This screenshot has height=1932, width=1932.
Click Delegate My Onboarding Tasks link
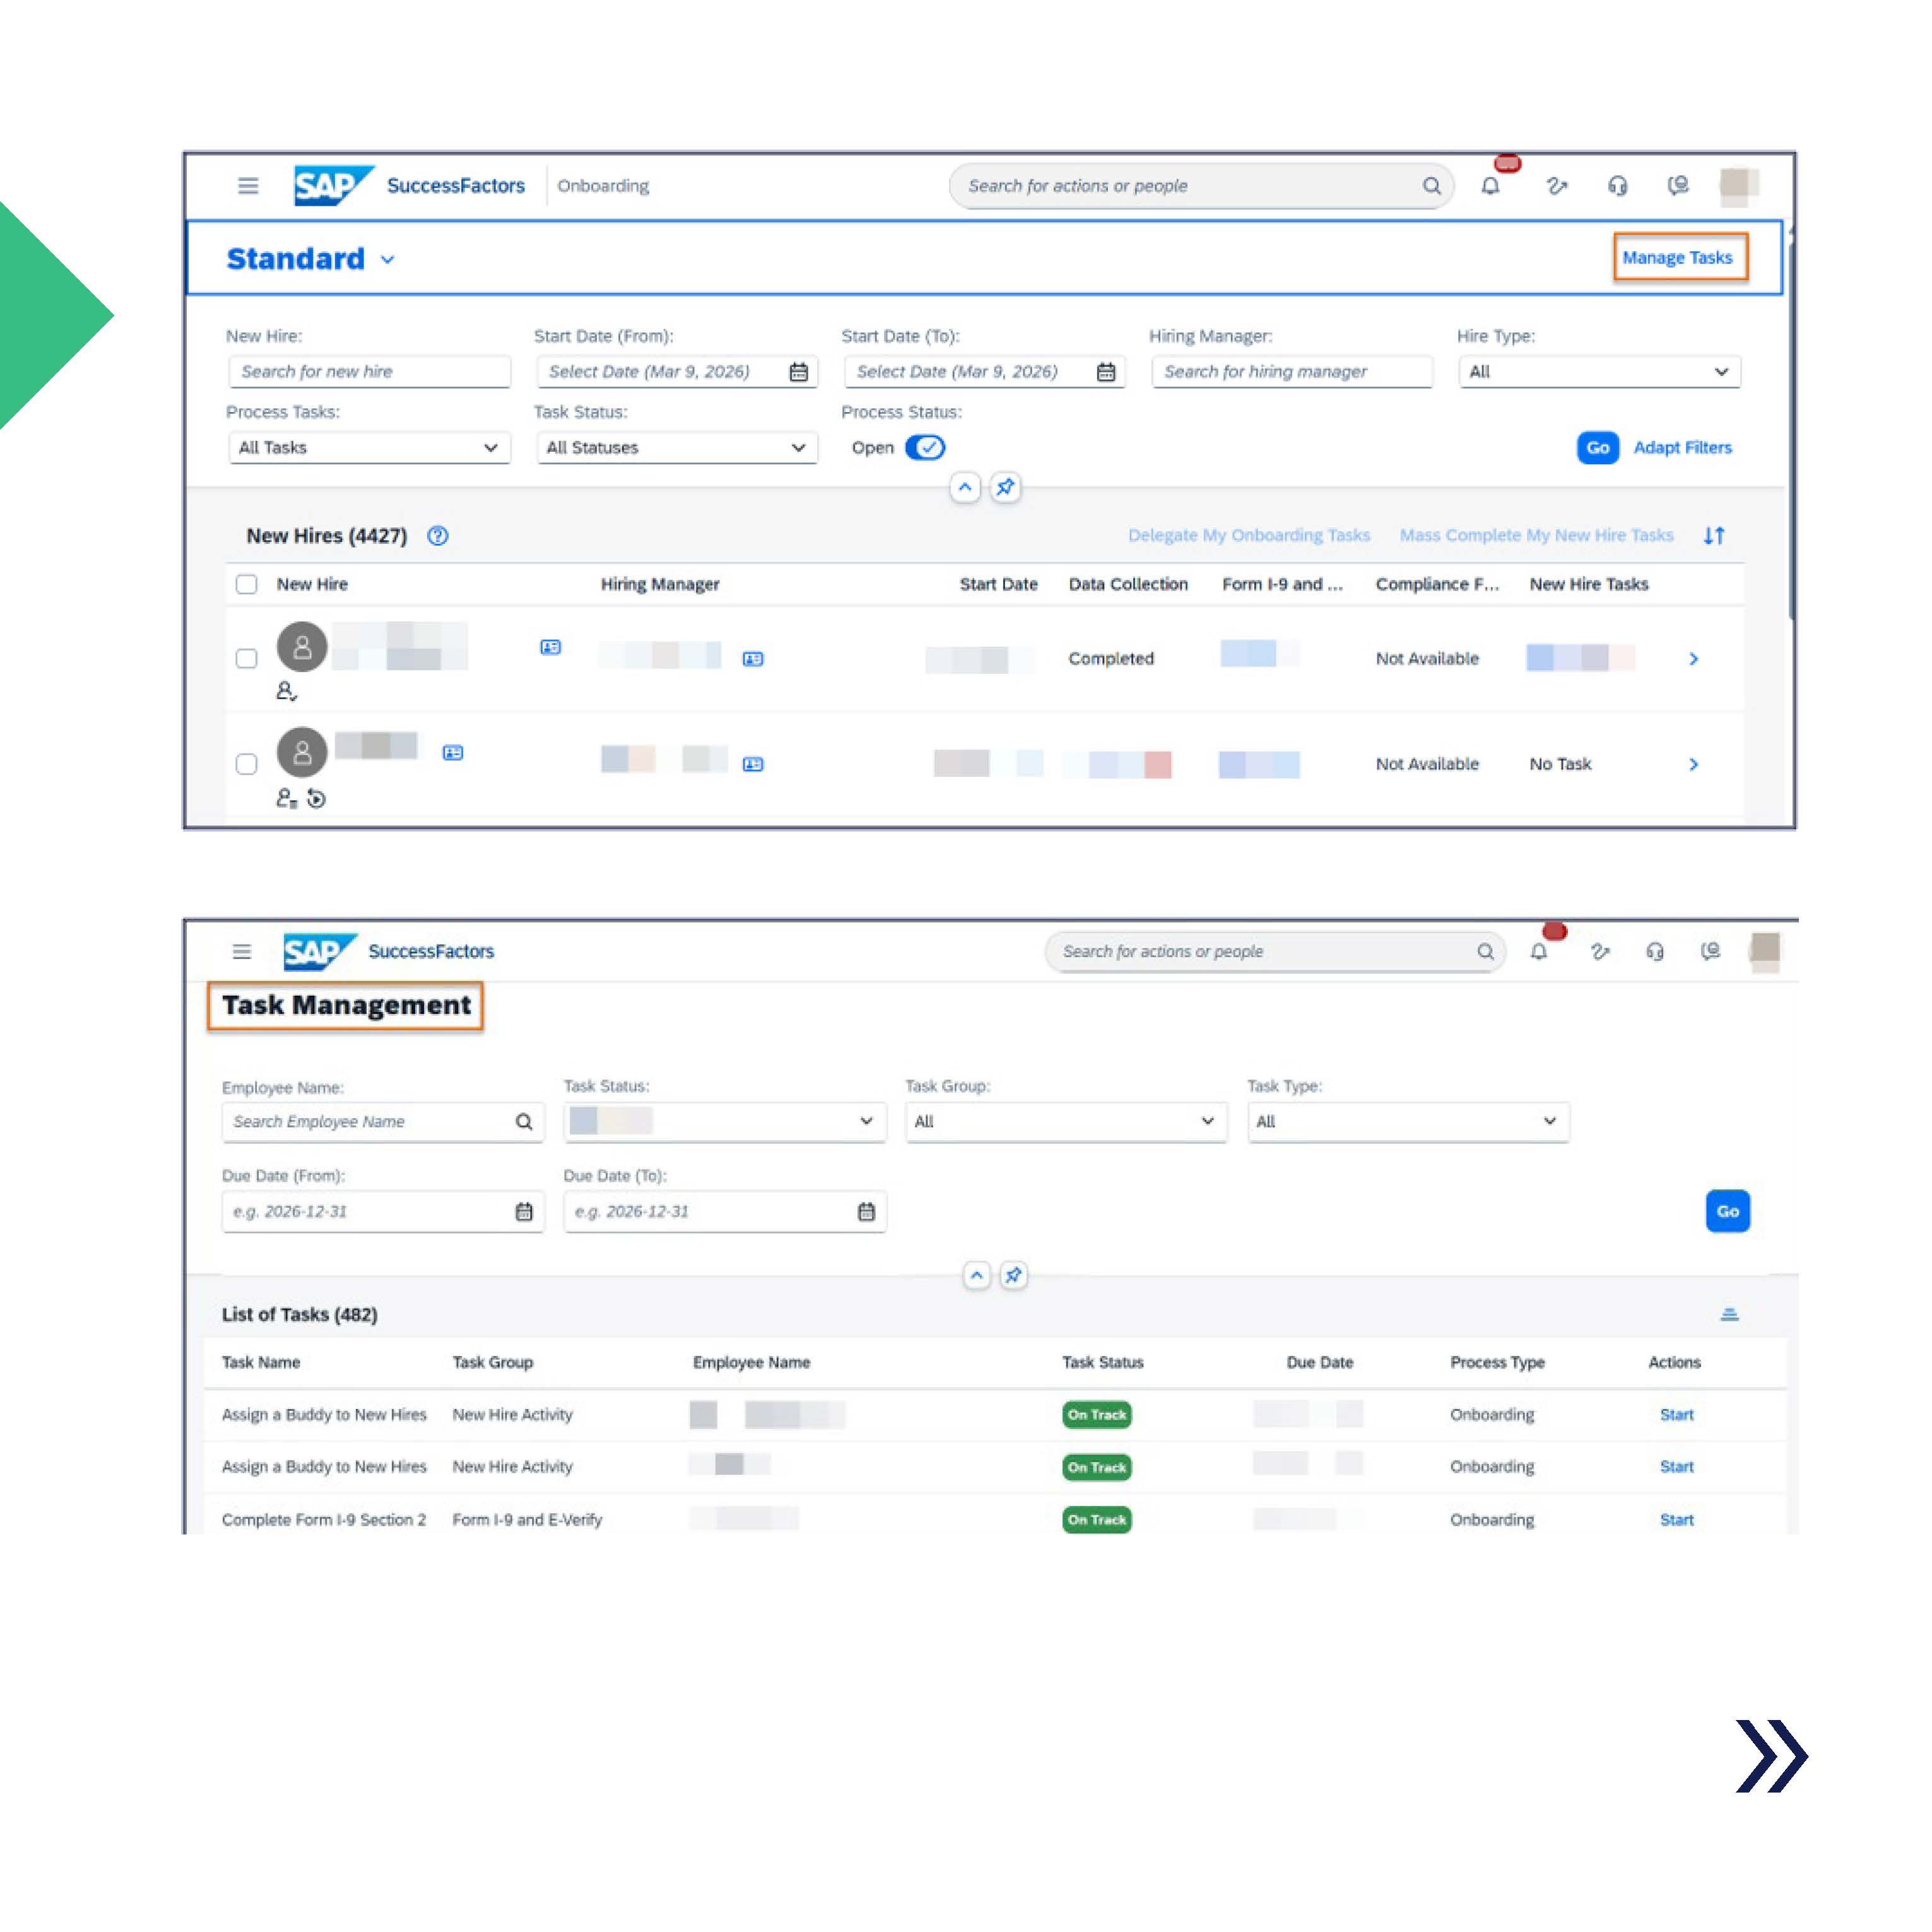pos(1249,536)
